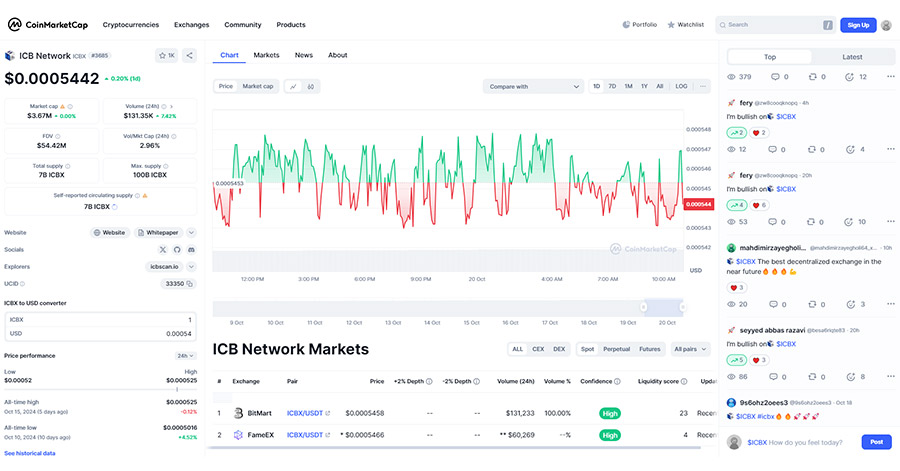Open FameEX exchange logo
The image size is (900, 471).
click(238, 435)
